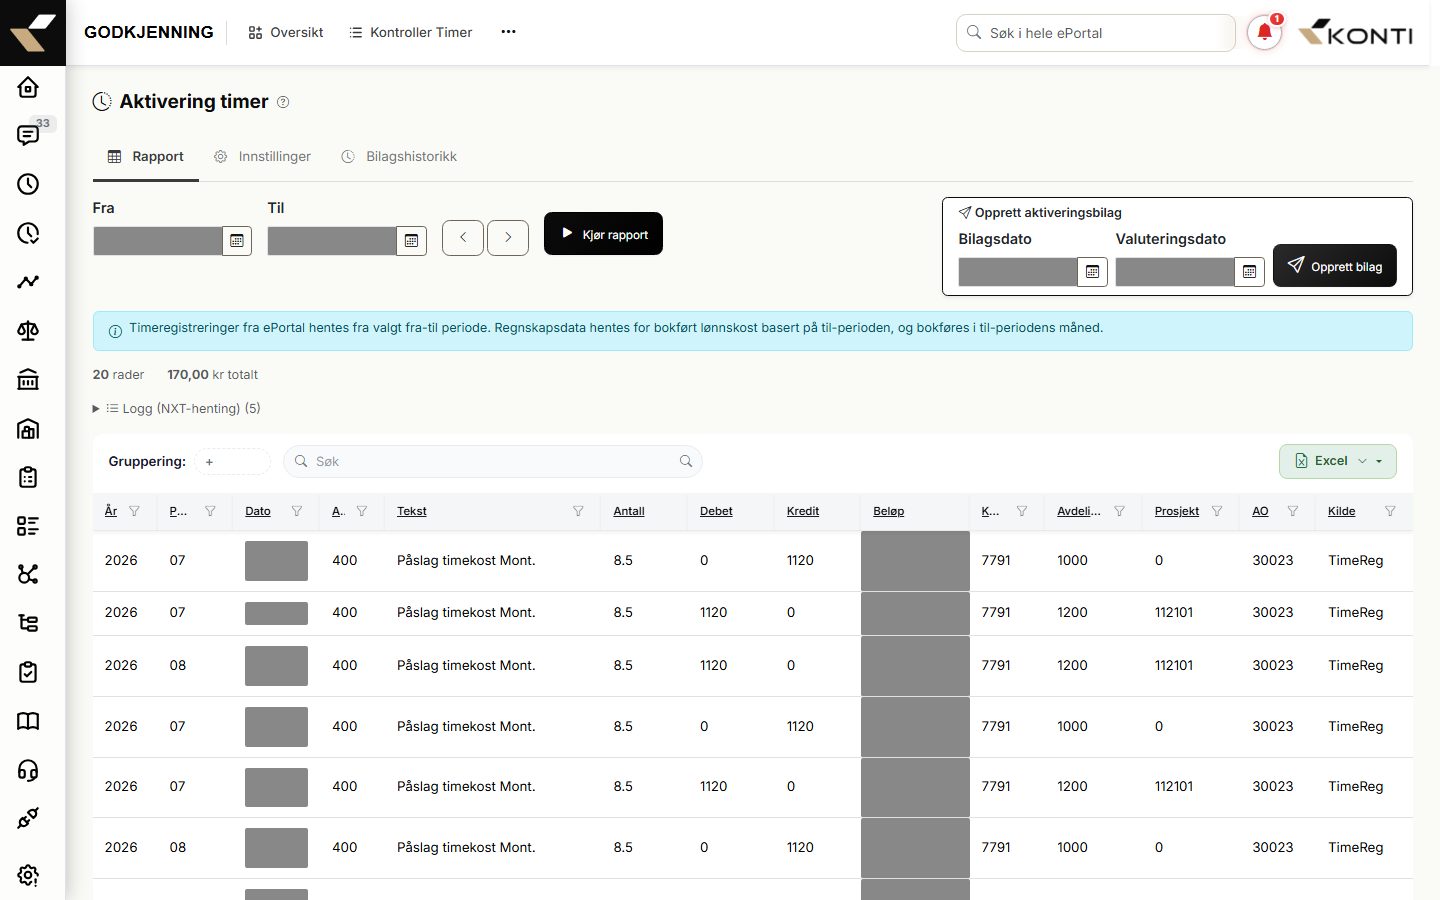Open the Valuteringsdato calendar picker

tap(1249, 272)
